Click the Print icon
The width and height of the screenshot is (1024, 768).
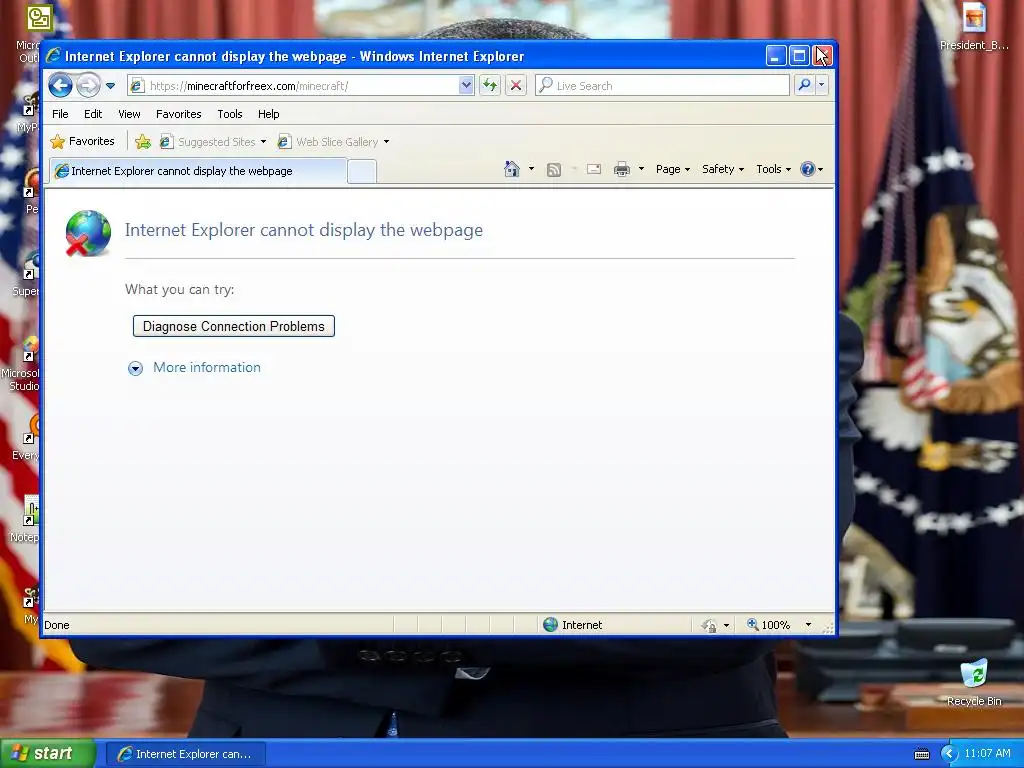622,170
